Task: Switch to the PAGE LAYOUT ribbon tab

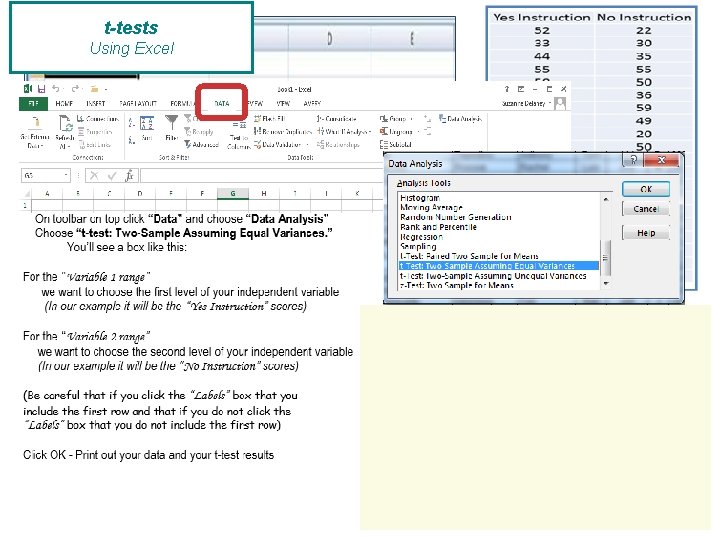Action: [138, 104]
